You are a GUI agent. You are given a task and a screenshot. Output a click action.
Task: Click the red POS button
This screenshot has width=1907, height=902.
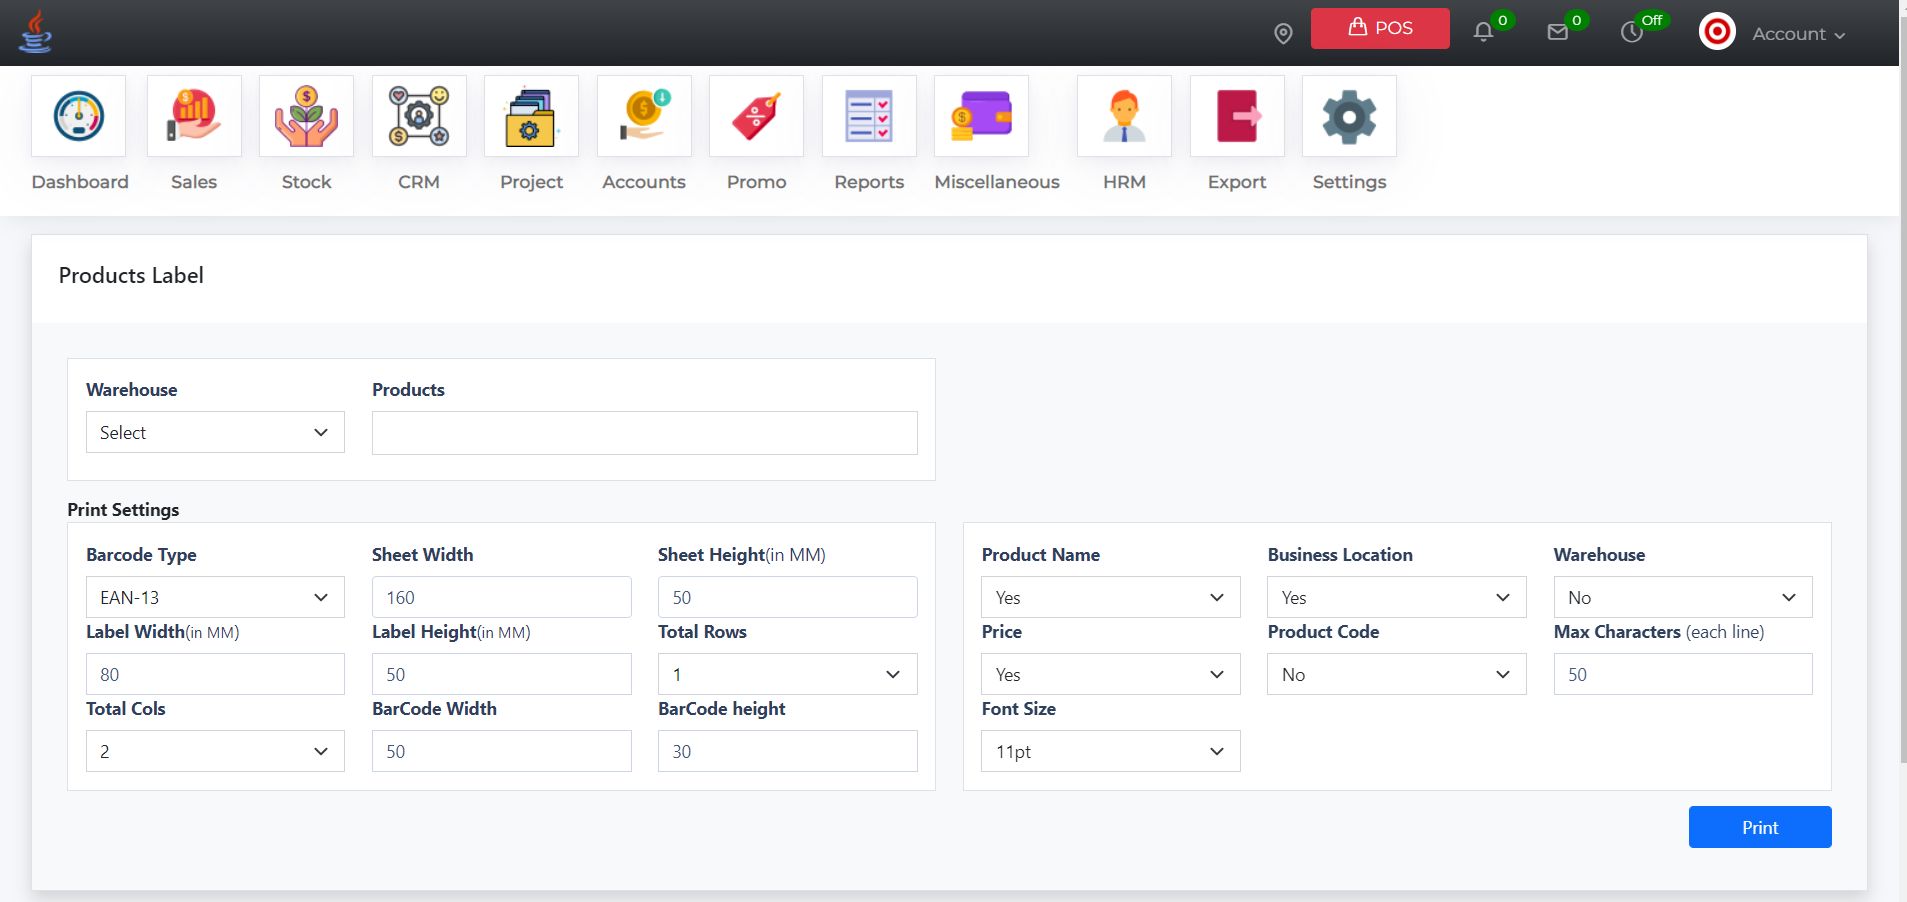coord(1380,28)
